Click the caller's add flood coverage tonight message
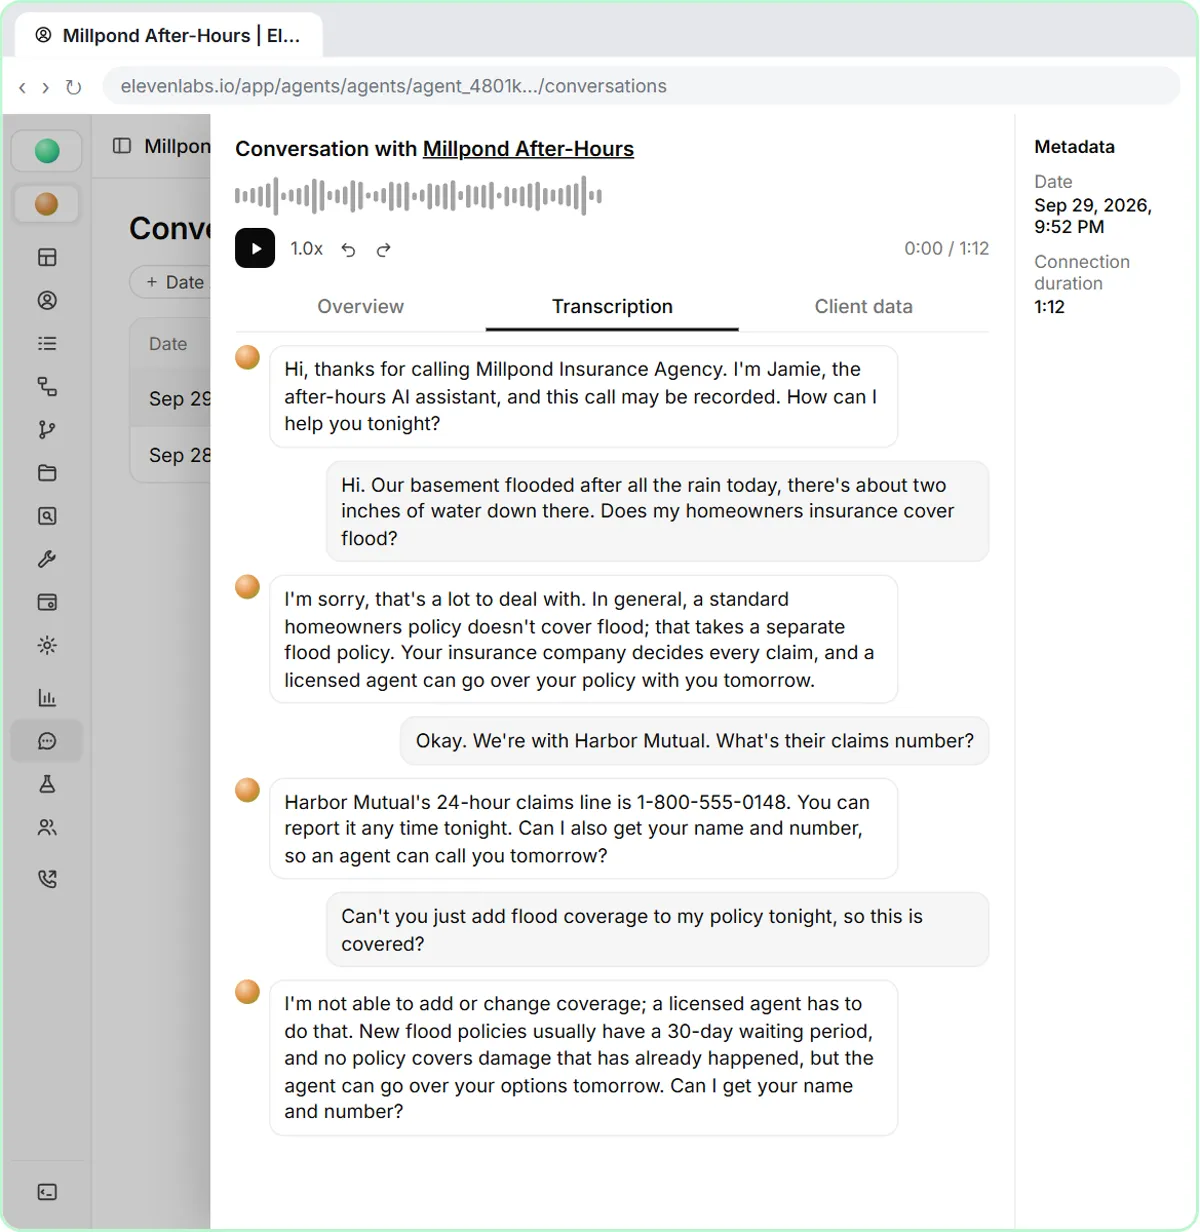Screen dimensions: 1200x1232 tap(657, 929)
